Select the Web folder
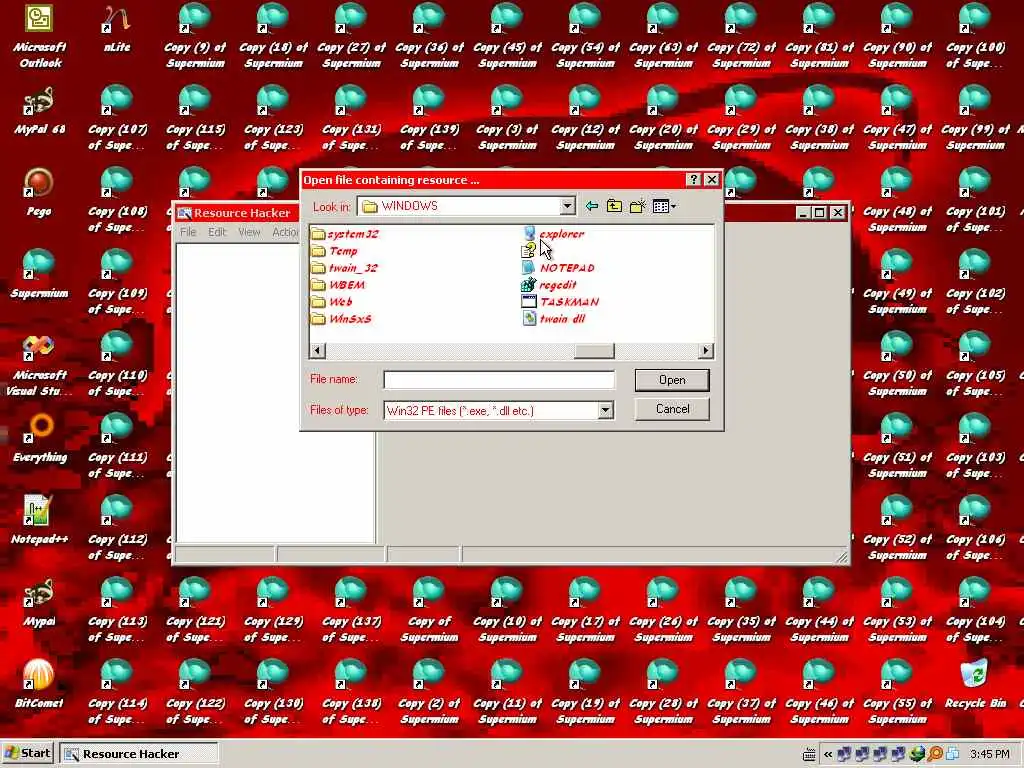Viewport: 1024px width, 768px height. click(332, 302)
